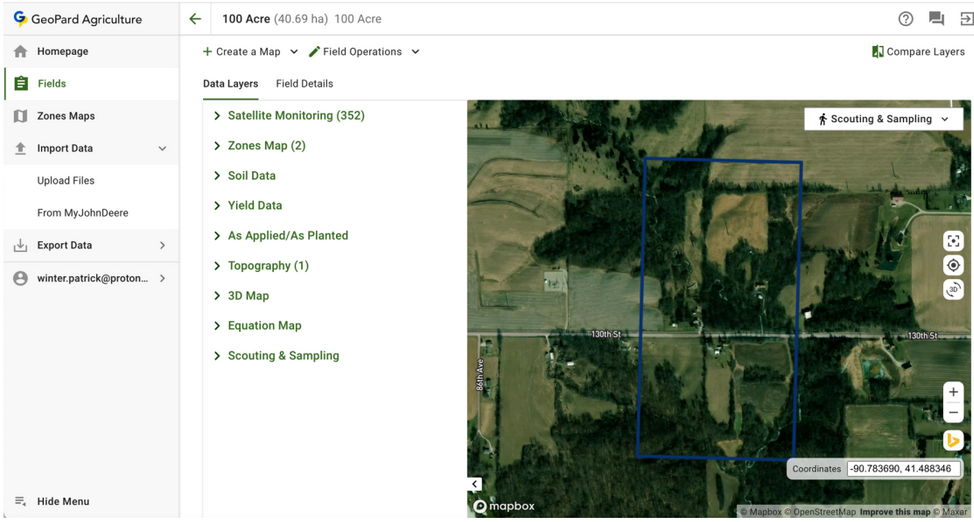974x522 pixels.
Task: Toggle the 3D map view
Action: 953,289
